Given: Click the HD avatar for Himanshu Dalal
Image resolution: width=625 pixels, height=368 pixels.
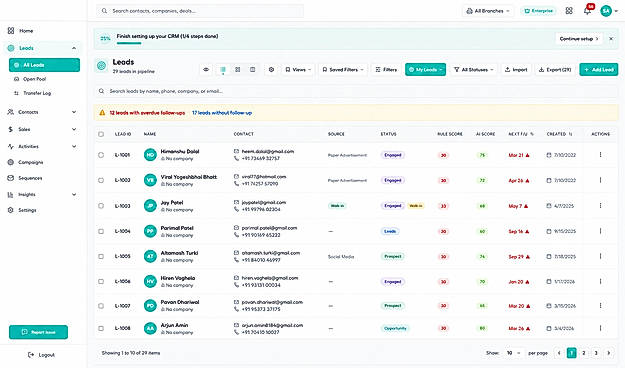Looking at the screenshot, I should tap(150, 155).
